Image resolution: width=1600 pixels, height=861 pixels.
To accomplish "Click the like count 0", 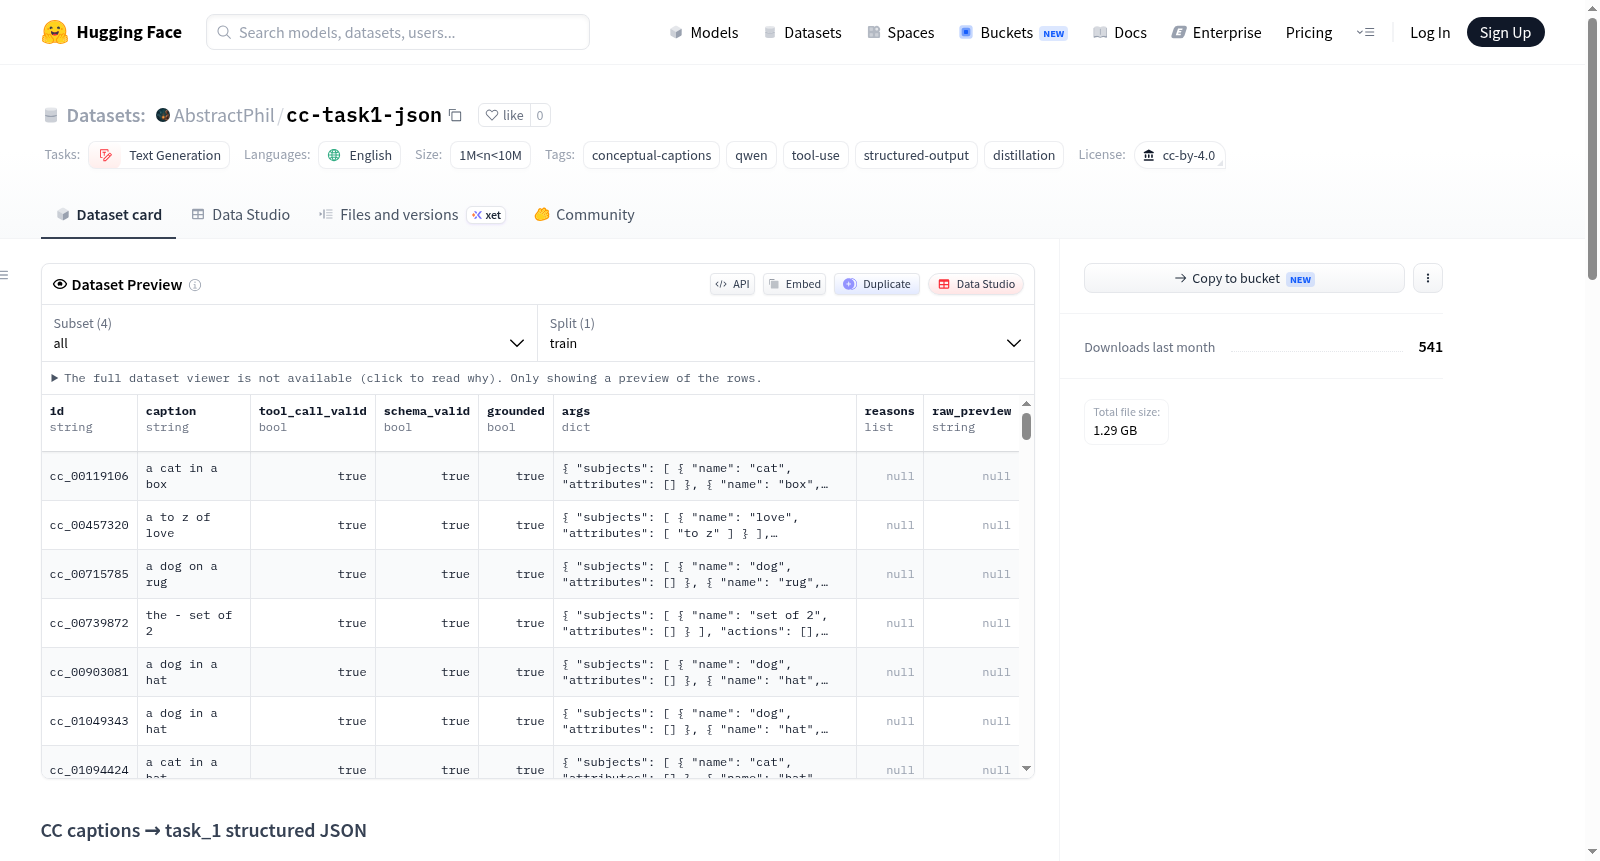I will point(540,115).
